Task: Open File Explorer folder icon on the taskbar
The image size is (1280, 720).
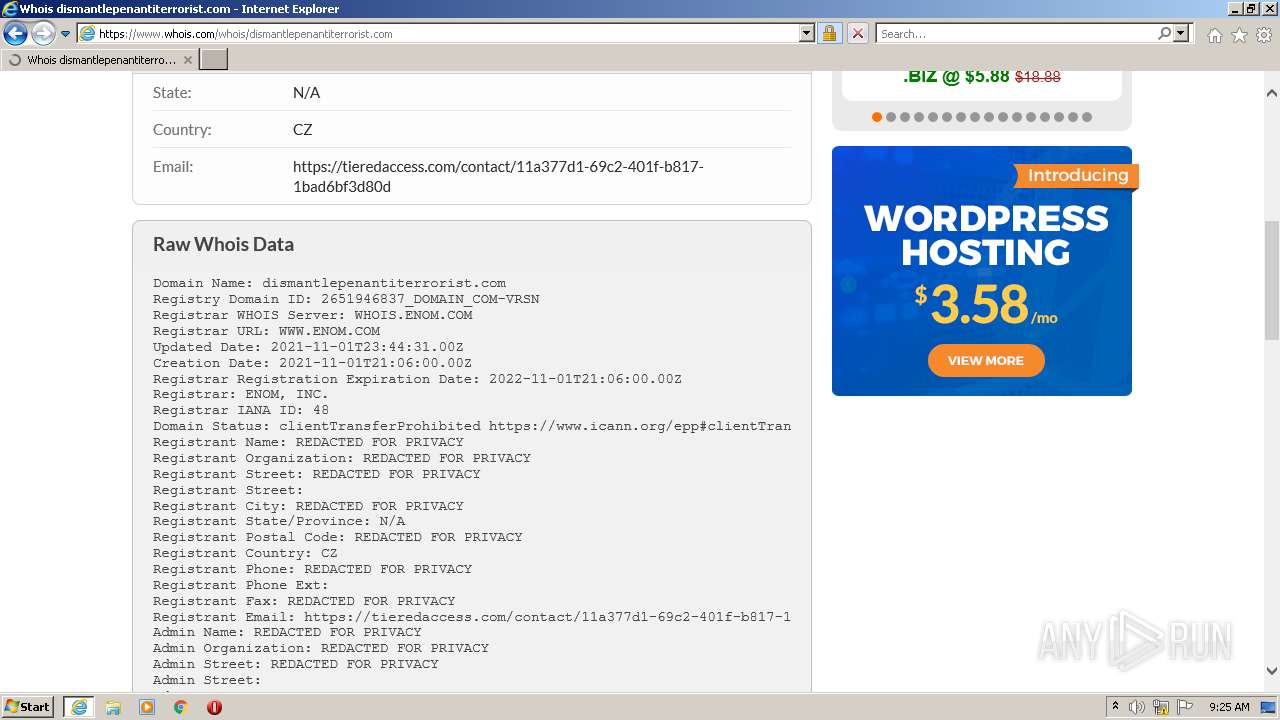Action: click(113, 707)
